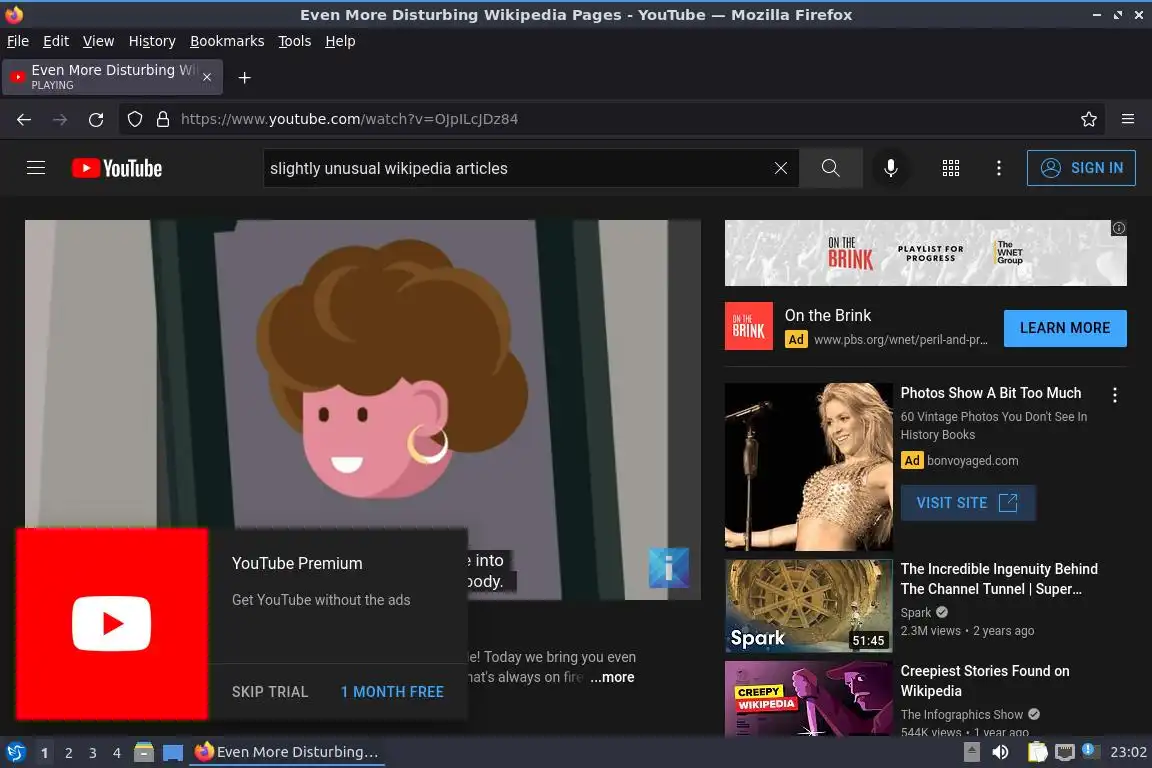Open the notification tray icon with exclamation
The image size is (1152, 768).
(1090, 750)
